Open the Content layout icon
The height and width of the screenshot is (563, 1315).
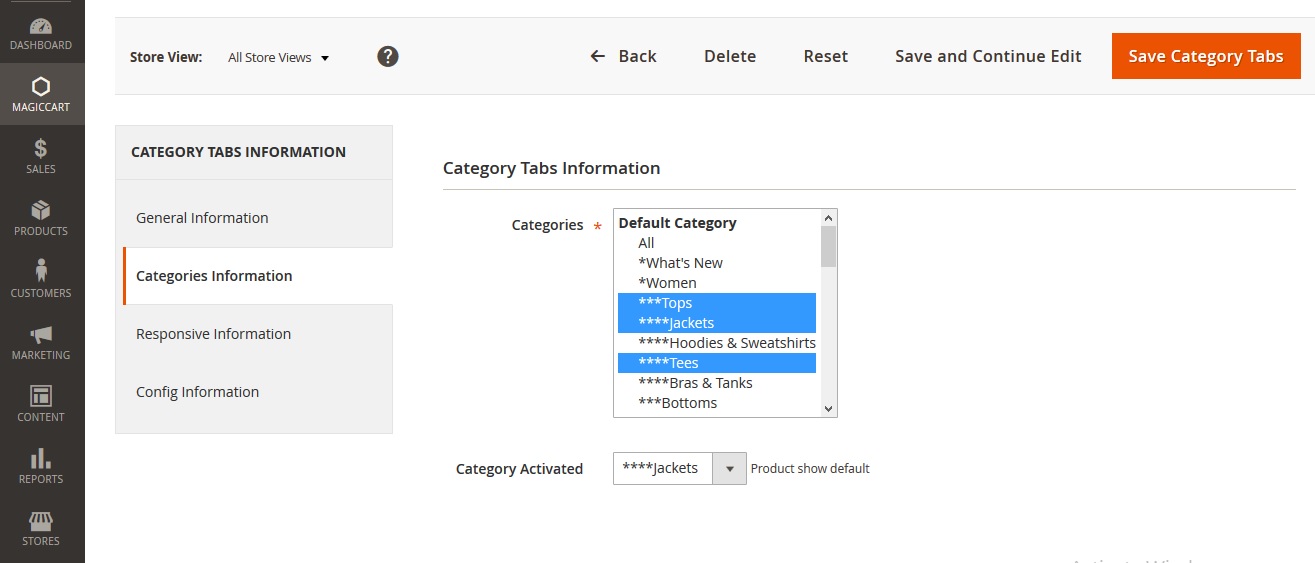pos(41,397)
